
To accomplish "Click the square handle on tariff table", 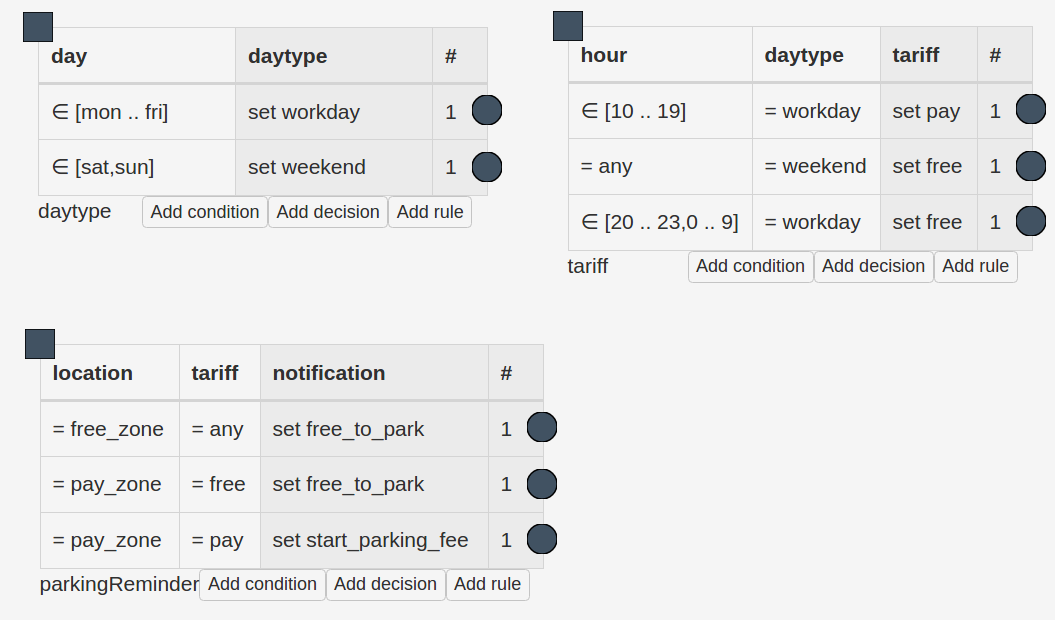I will tap(568, 26).
